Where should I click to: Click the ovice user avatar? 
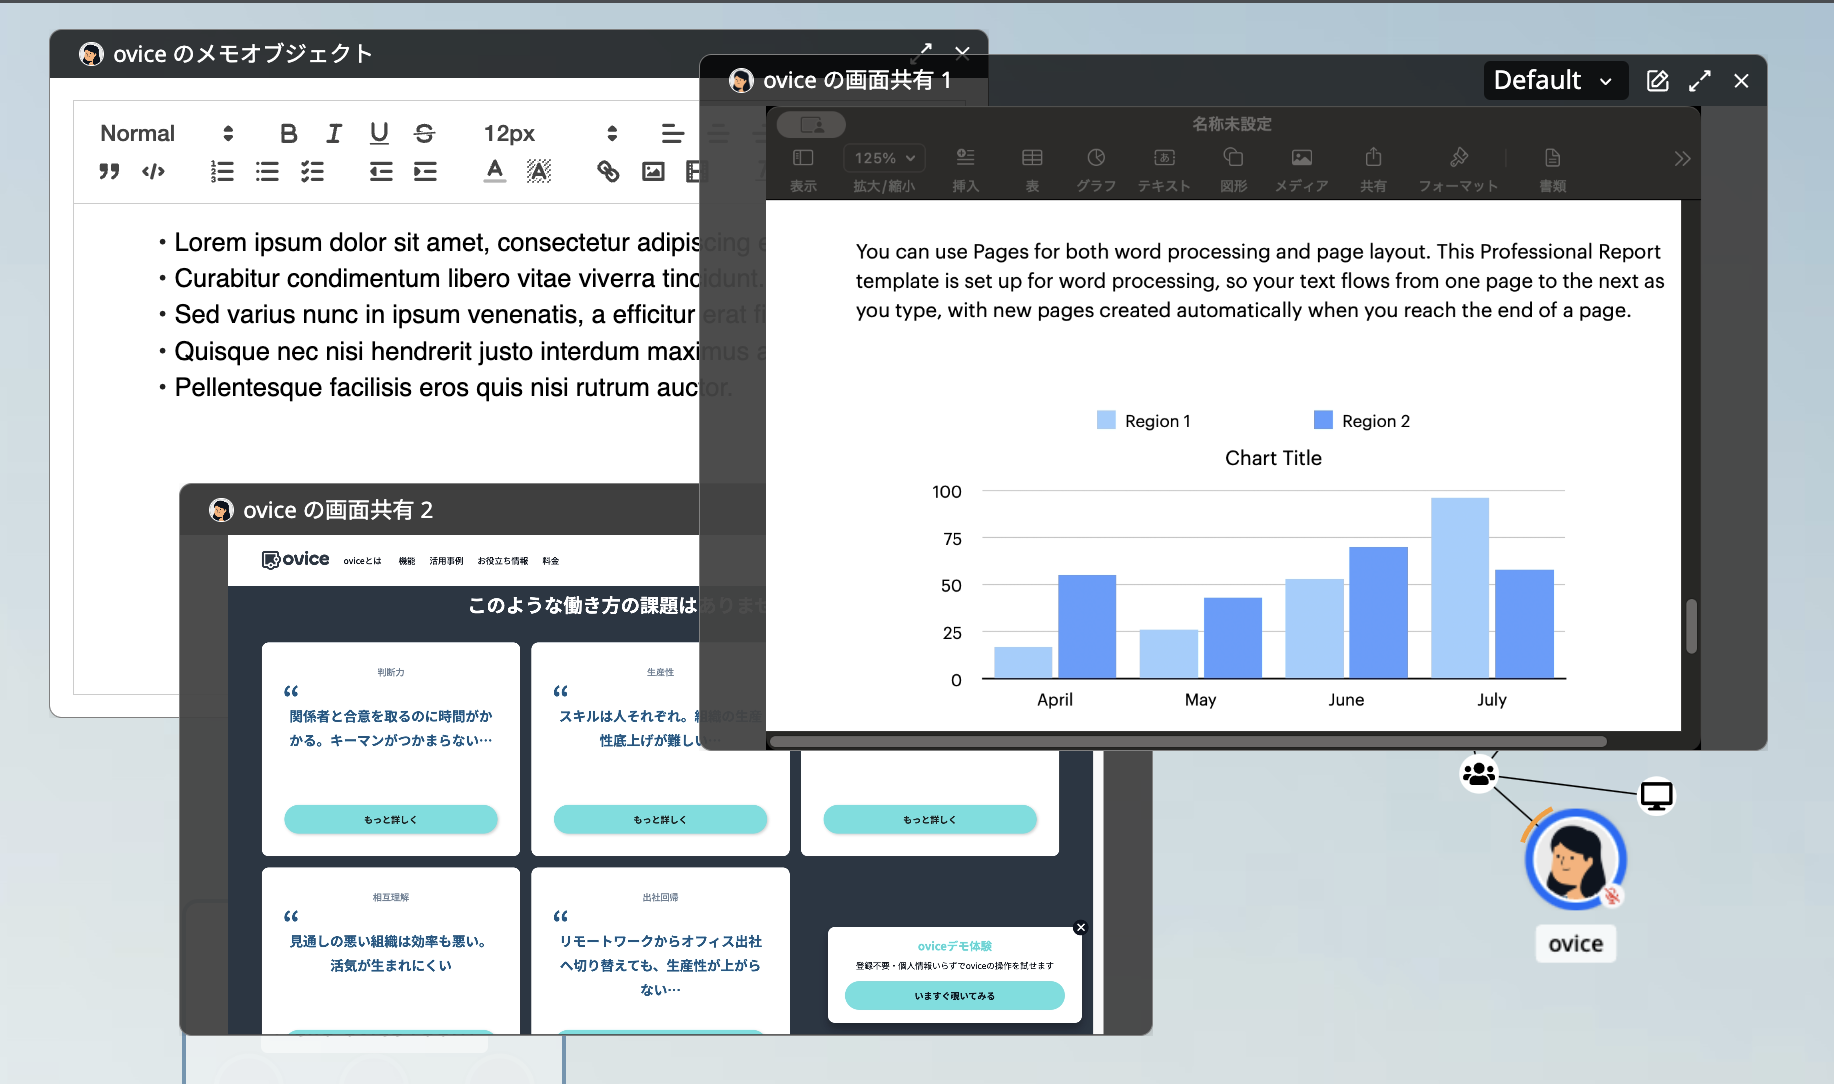1575,860
